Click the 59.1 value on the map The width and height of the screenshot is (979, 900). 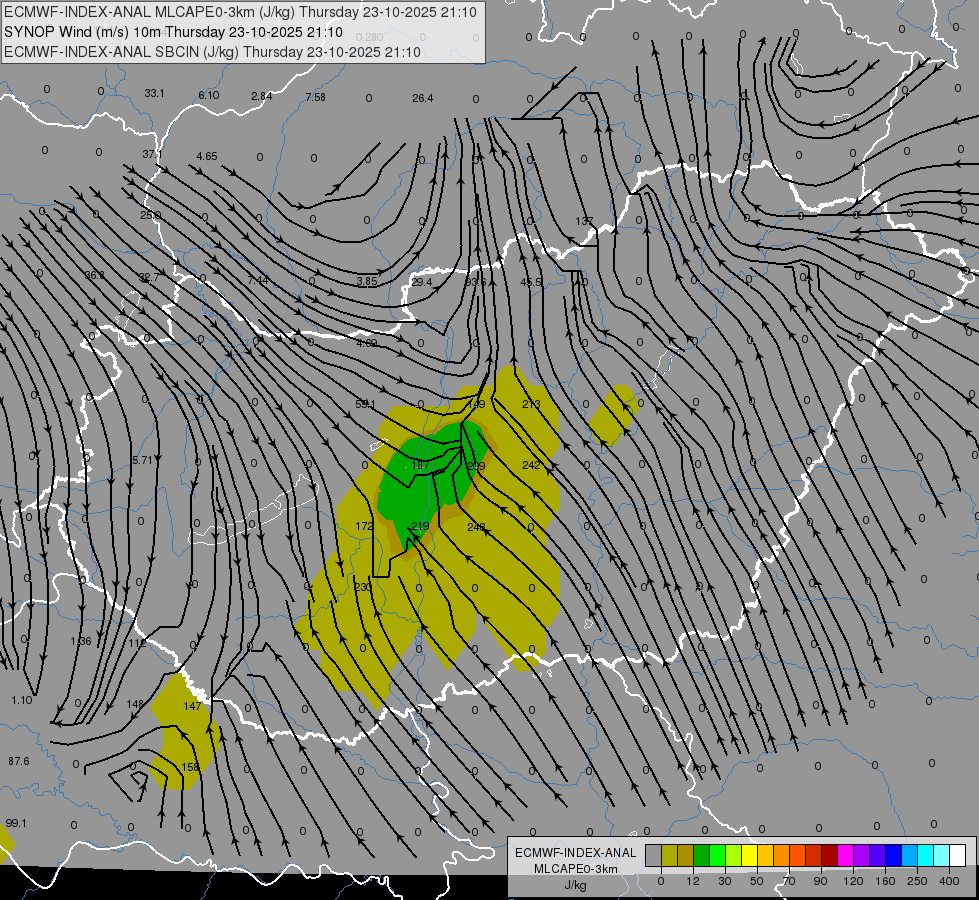tap(365, 404)
